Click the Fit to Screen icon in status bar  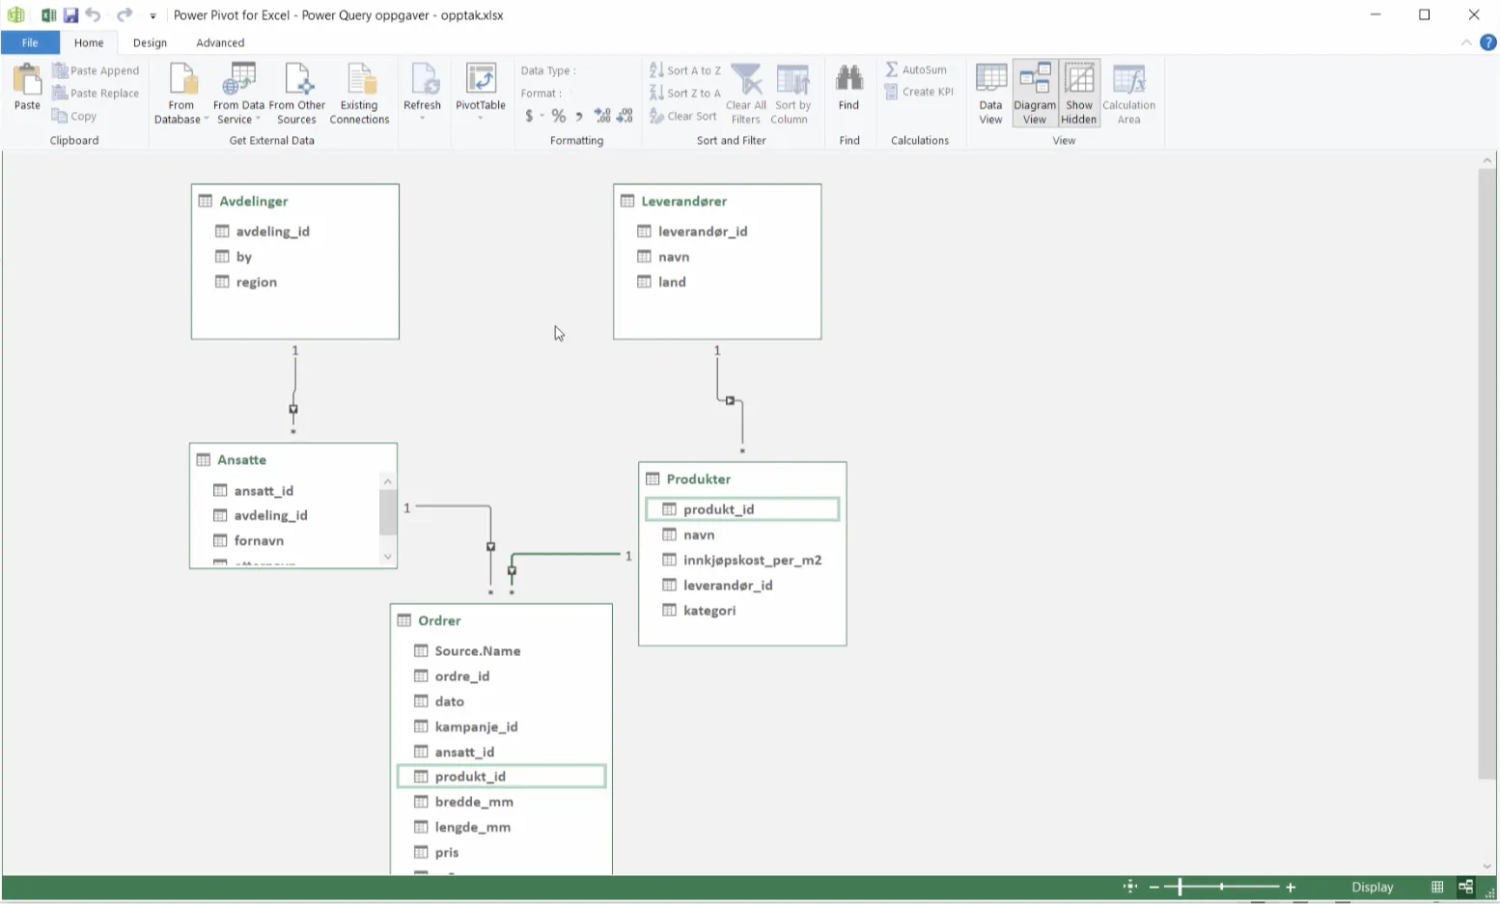click(x=1130, y=887)
